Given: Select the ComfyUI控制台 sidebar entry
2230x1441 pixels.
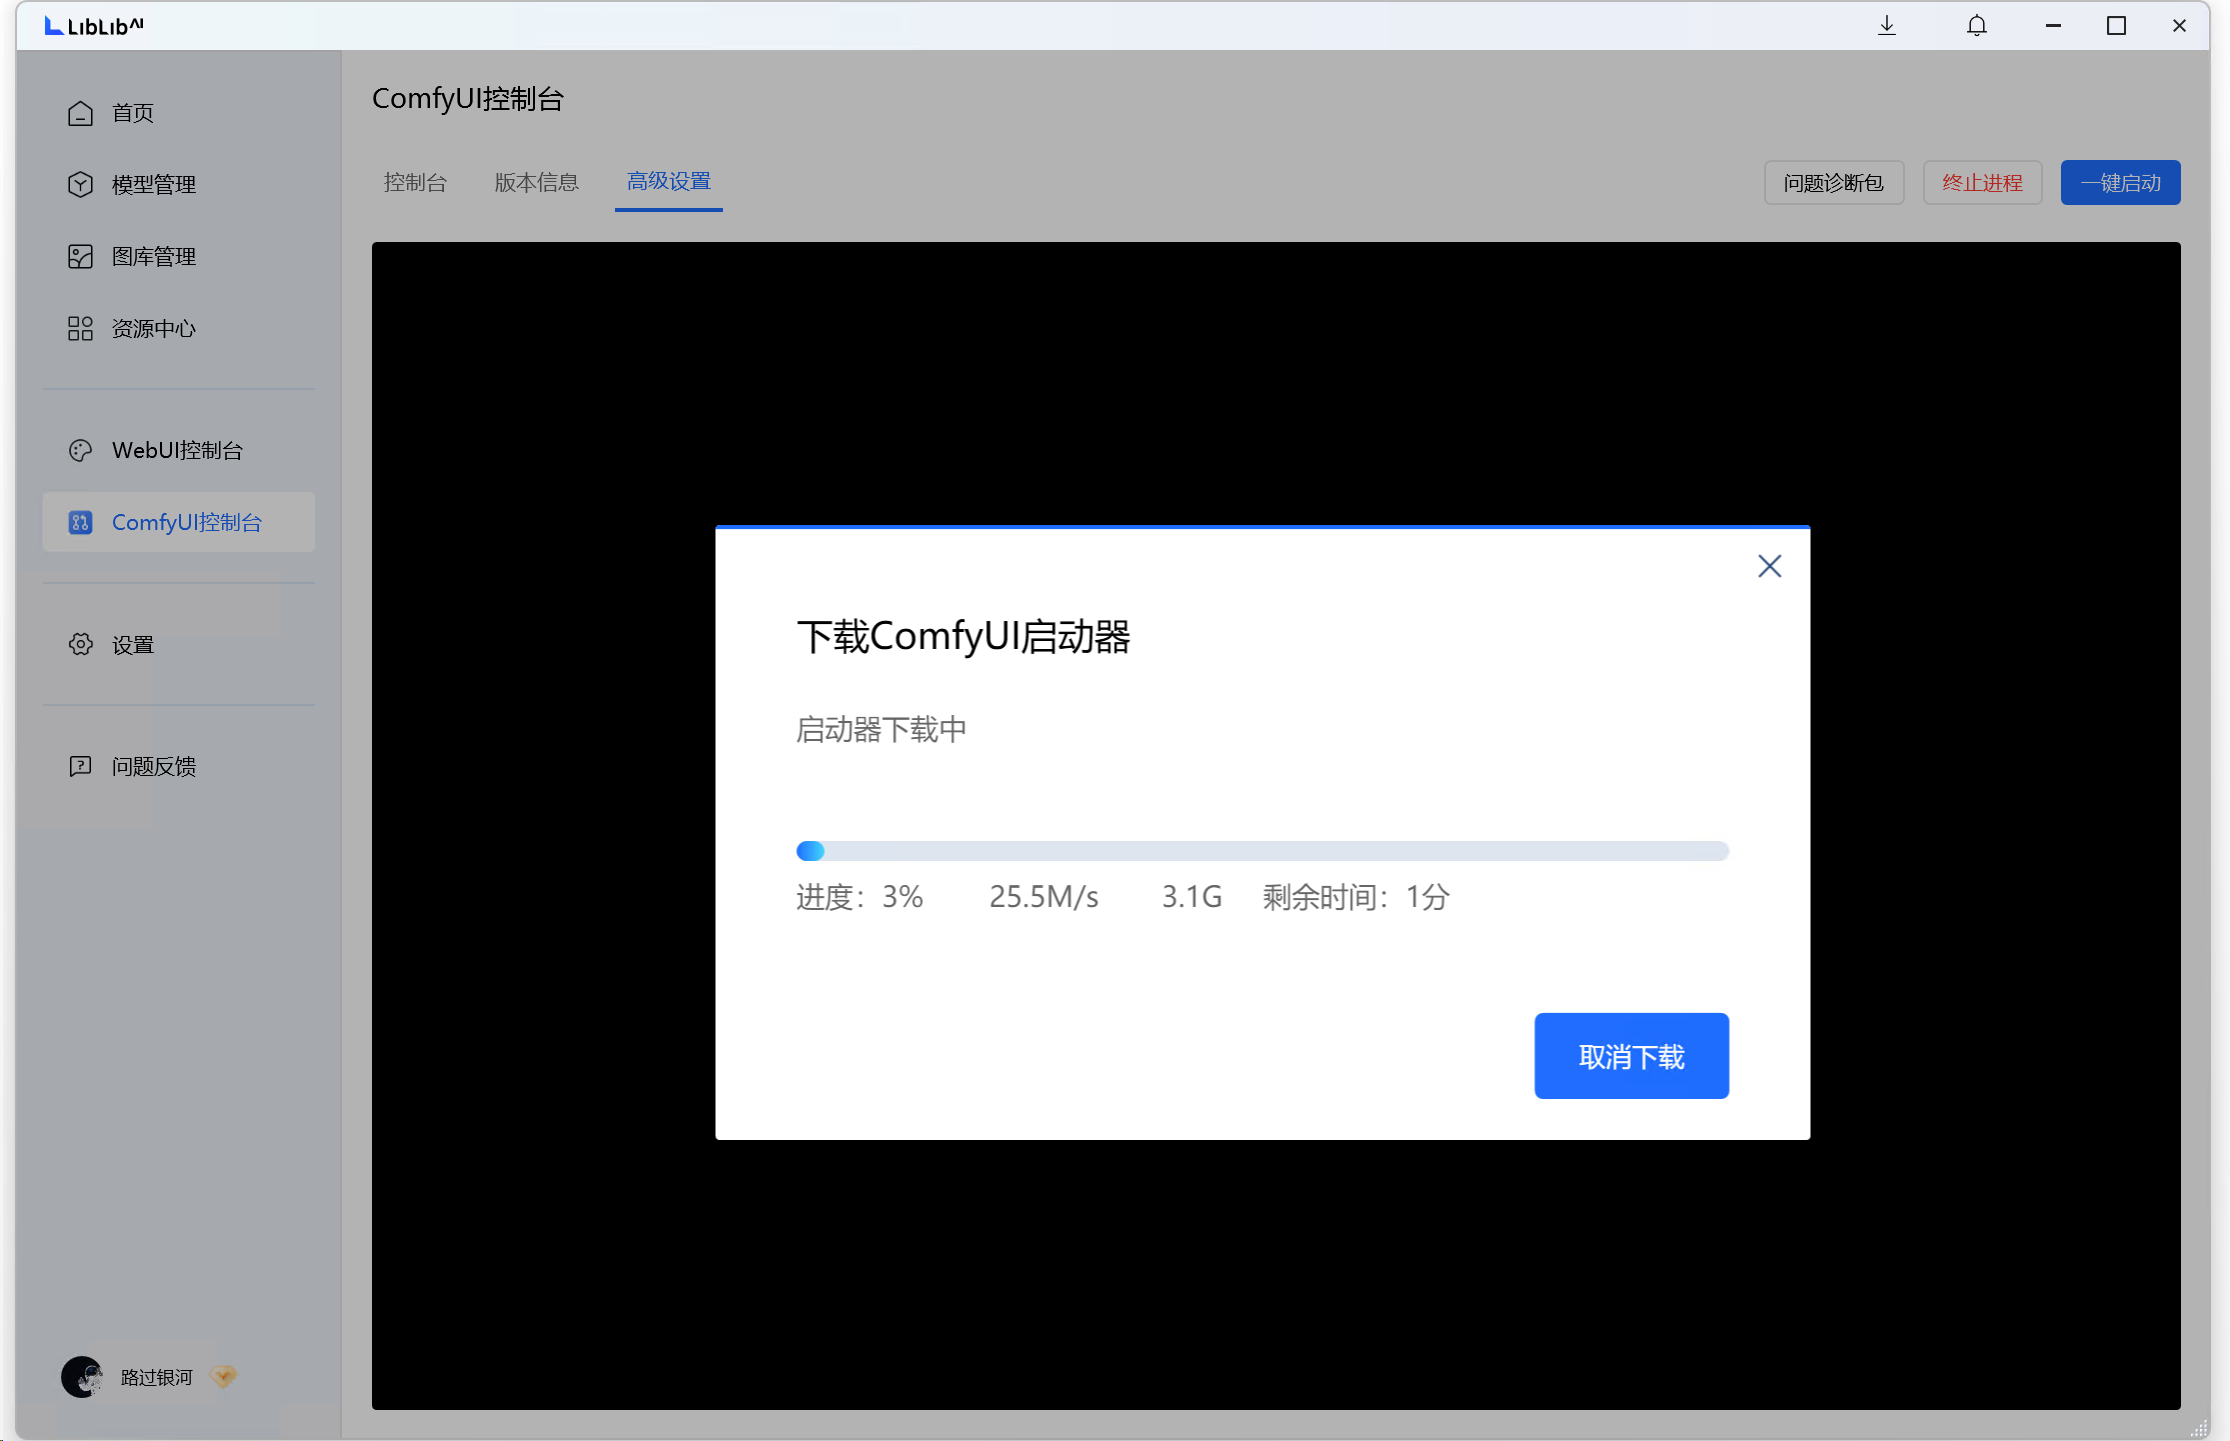Looking at the screenshot, I should [x=186, y=521].
